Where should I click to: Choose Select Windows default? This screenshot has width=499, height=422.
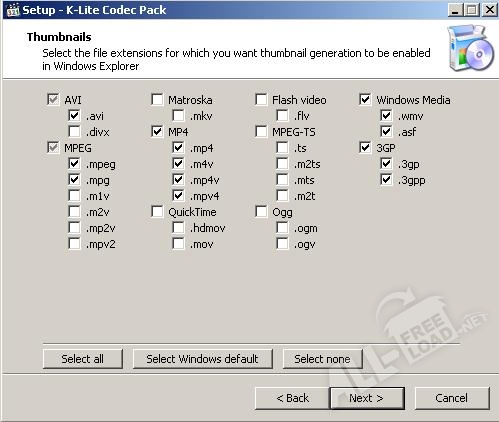tap(203, 359)
